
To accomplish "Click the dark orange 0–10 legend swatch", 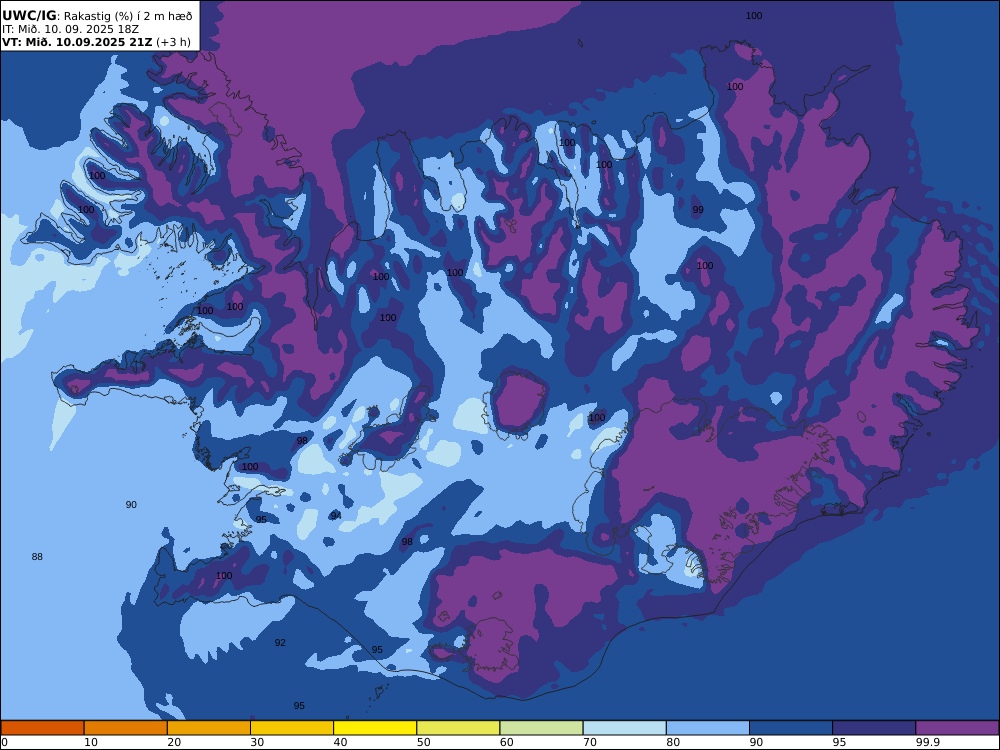I will [x=42, y=728].
